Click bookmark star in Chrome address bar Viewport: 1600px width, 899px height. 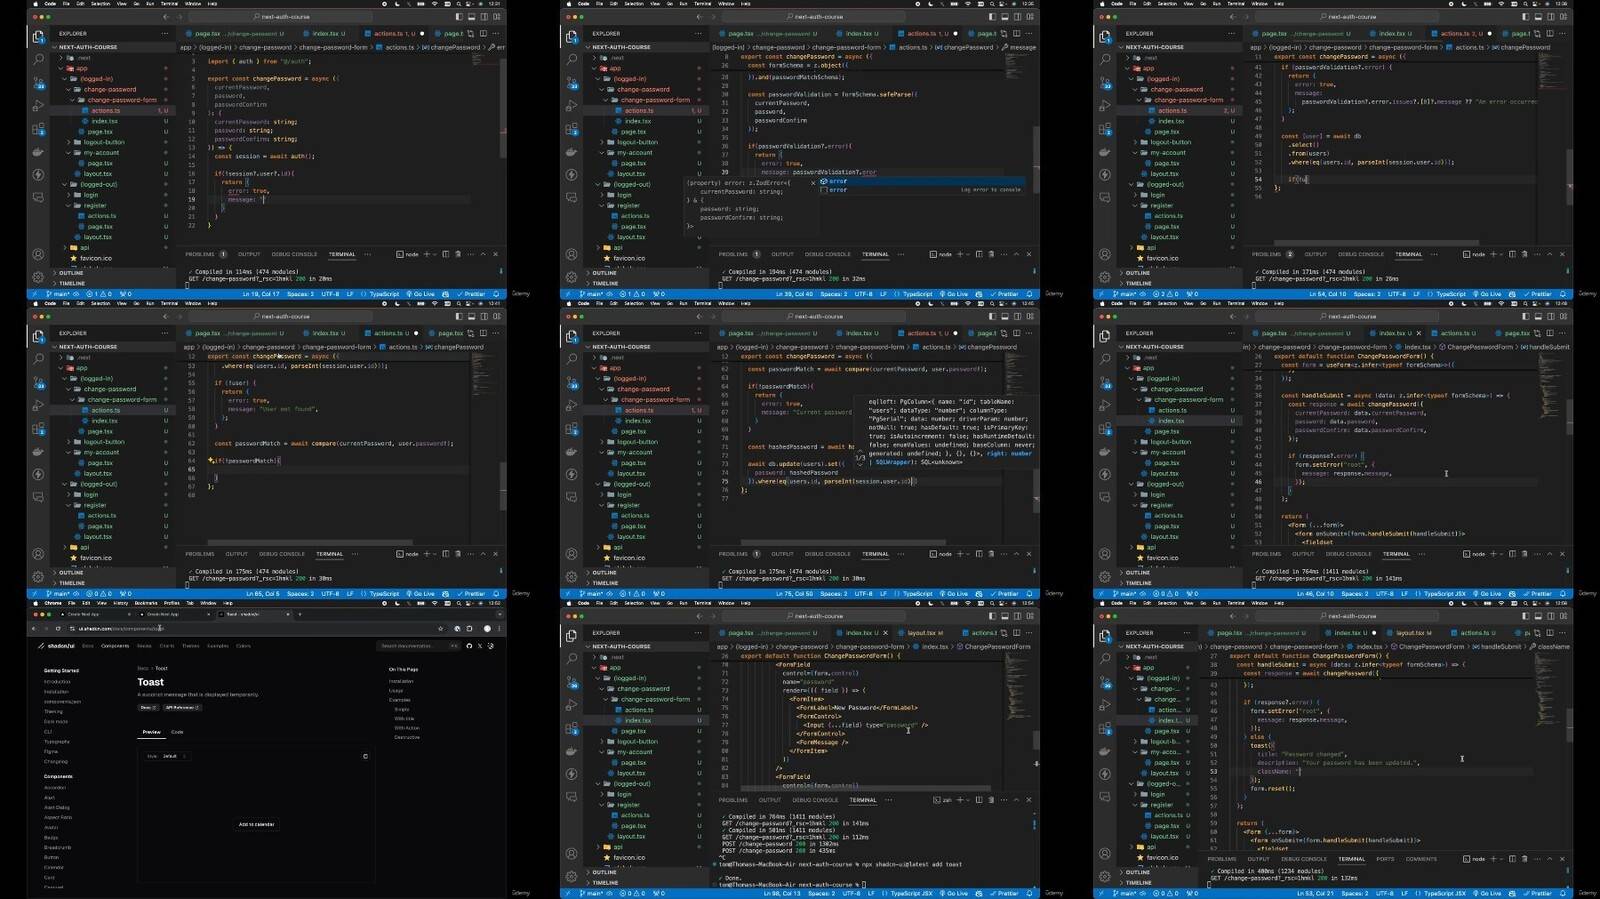[x=441, y=629]
